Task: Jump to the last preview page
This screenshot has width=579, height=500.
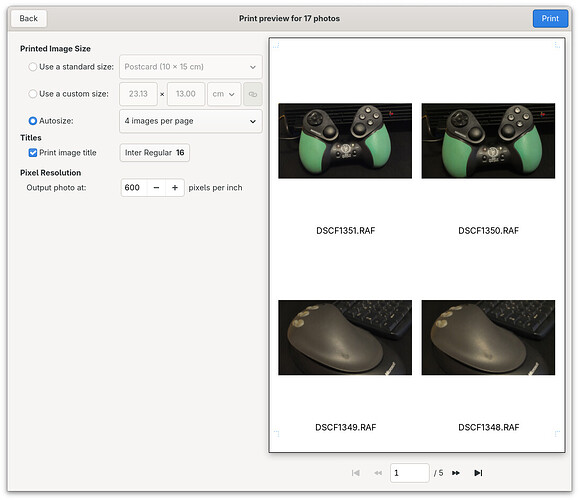Action: [x=478, y=473]
